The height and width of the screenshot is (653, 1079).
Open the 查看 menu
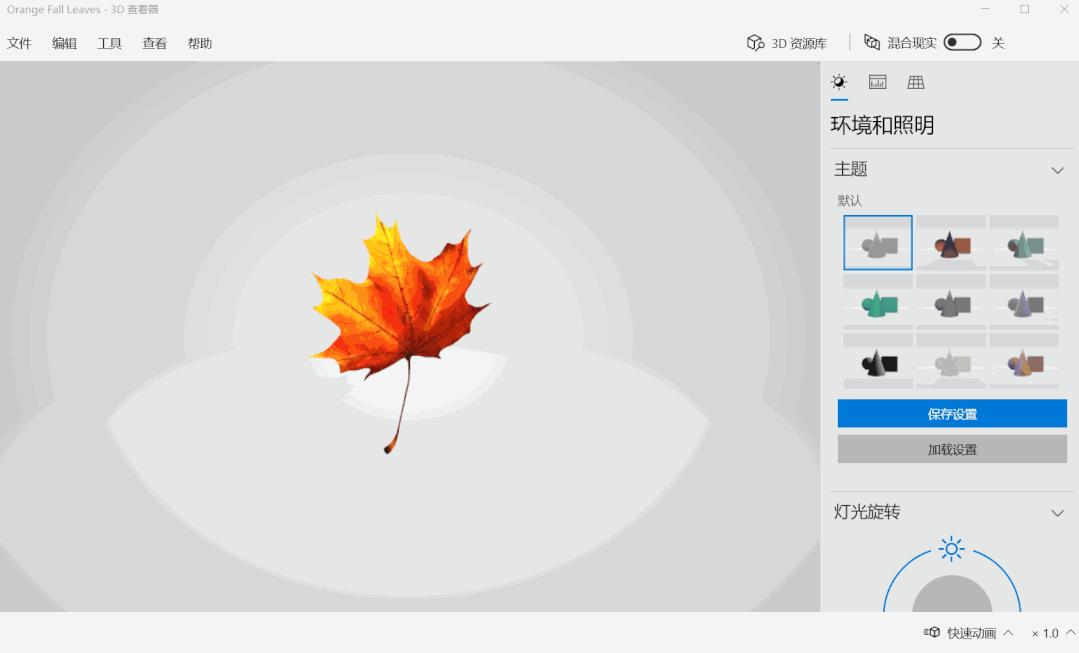pyautogui.click(x=155, y=44)
